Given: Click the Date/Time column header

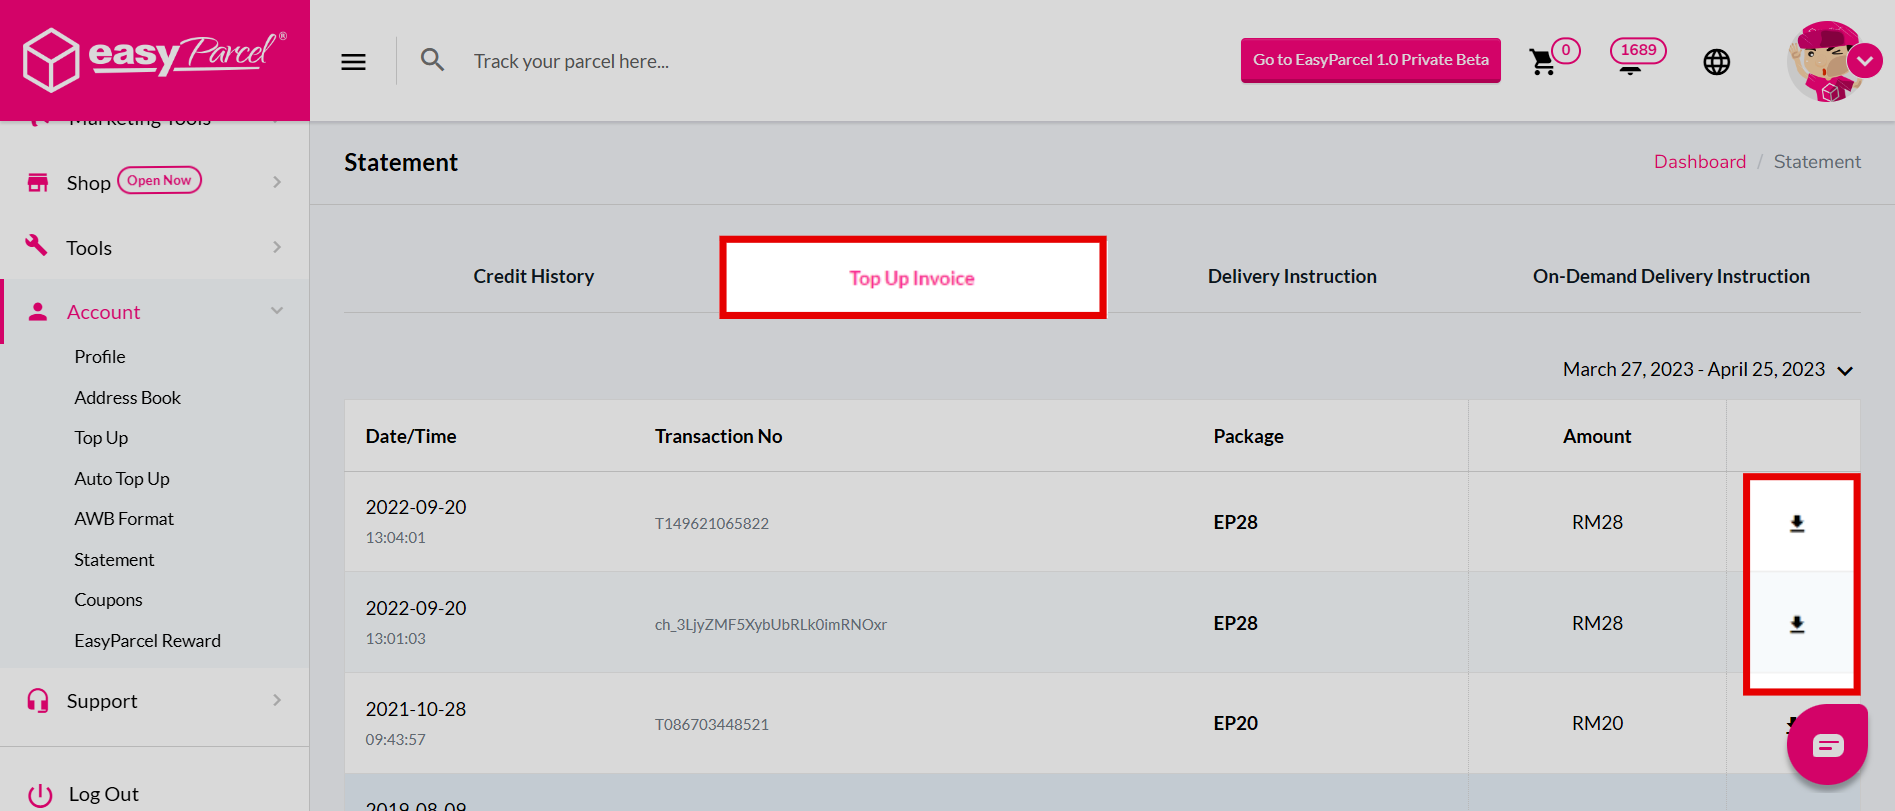Looking at the screenshot, I should tap(411, 436).
